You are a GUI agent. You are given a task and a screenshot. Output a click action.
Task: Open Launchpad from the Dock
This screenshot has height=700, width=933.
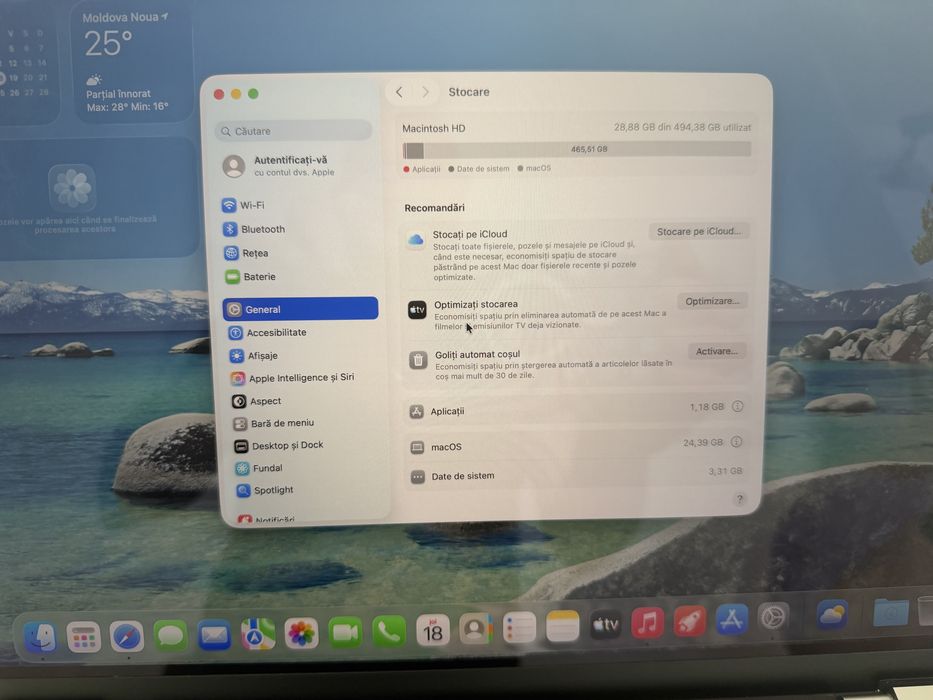[83, 637]
